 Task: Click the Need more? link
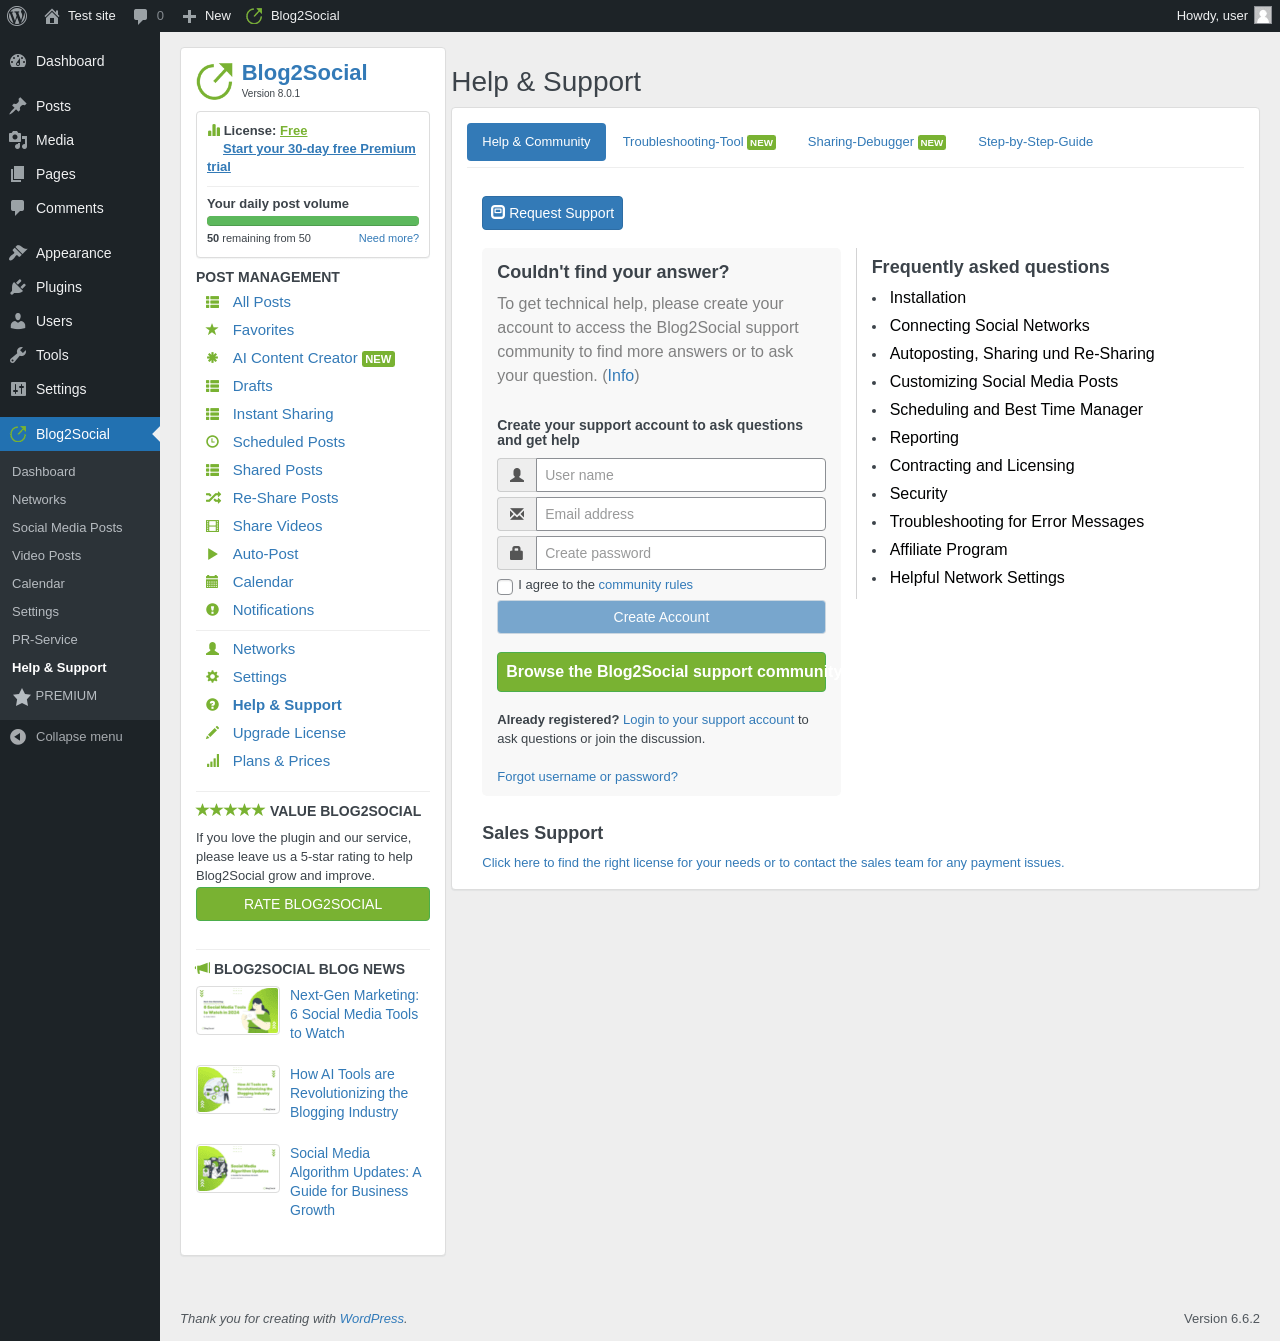click(389, 238)
